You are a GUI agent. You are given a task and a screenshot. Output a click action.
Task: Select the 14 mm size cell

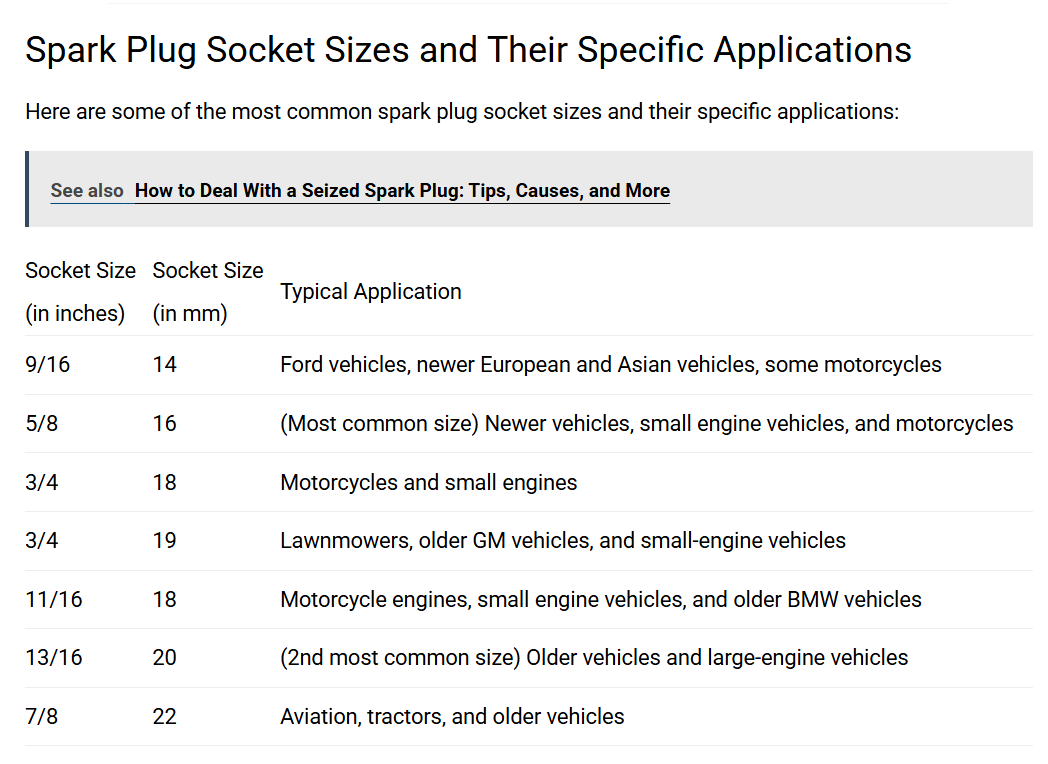click(165, 365)
